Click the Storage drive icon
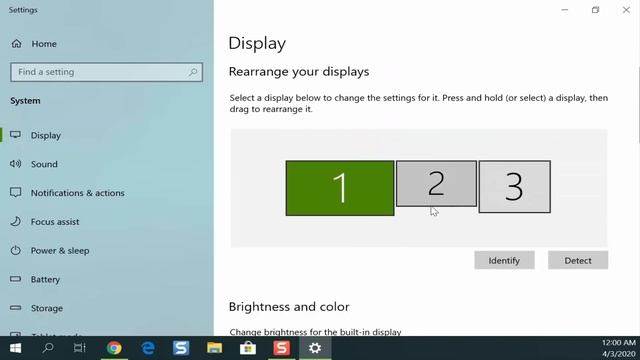Viewport: 640px width, 360px height. click(16, 308)
